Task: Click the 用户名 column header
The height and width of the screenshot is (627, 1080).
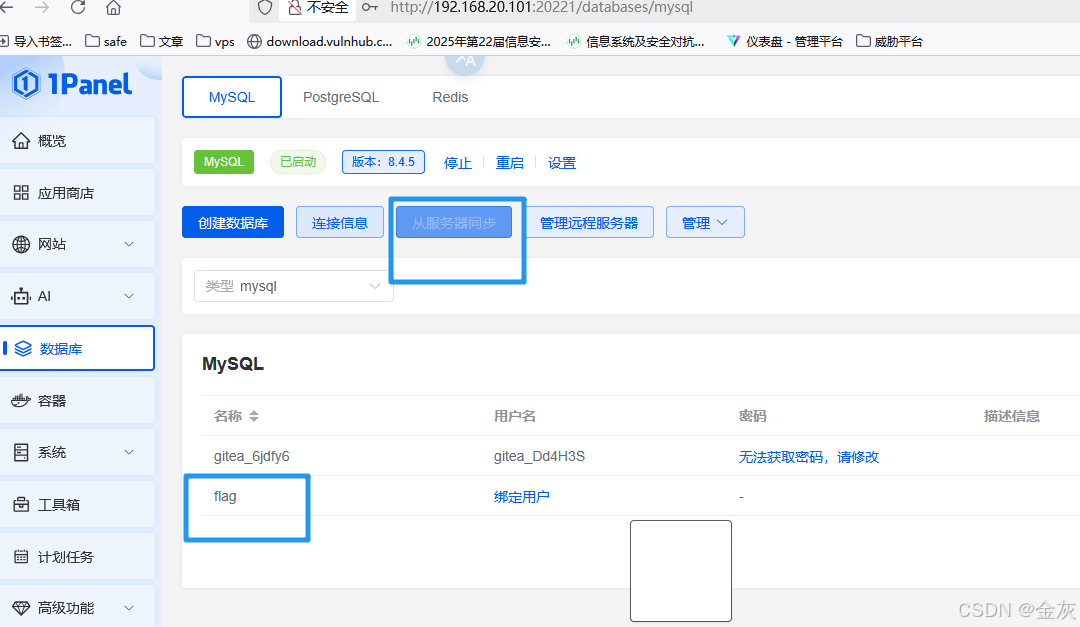Action: tap(515, 415)
